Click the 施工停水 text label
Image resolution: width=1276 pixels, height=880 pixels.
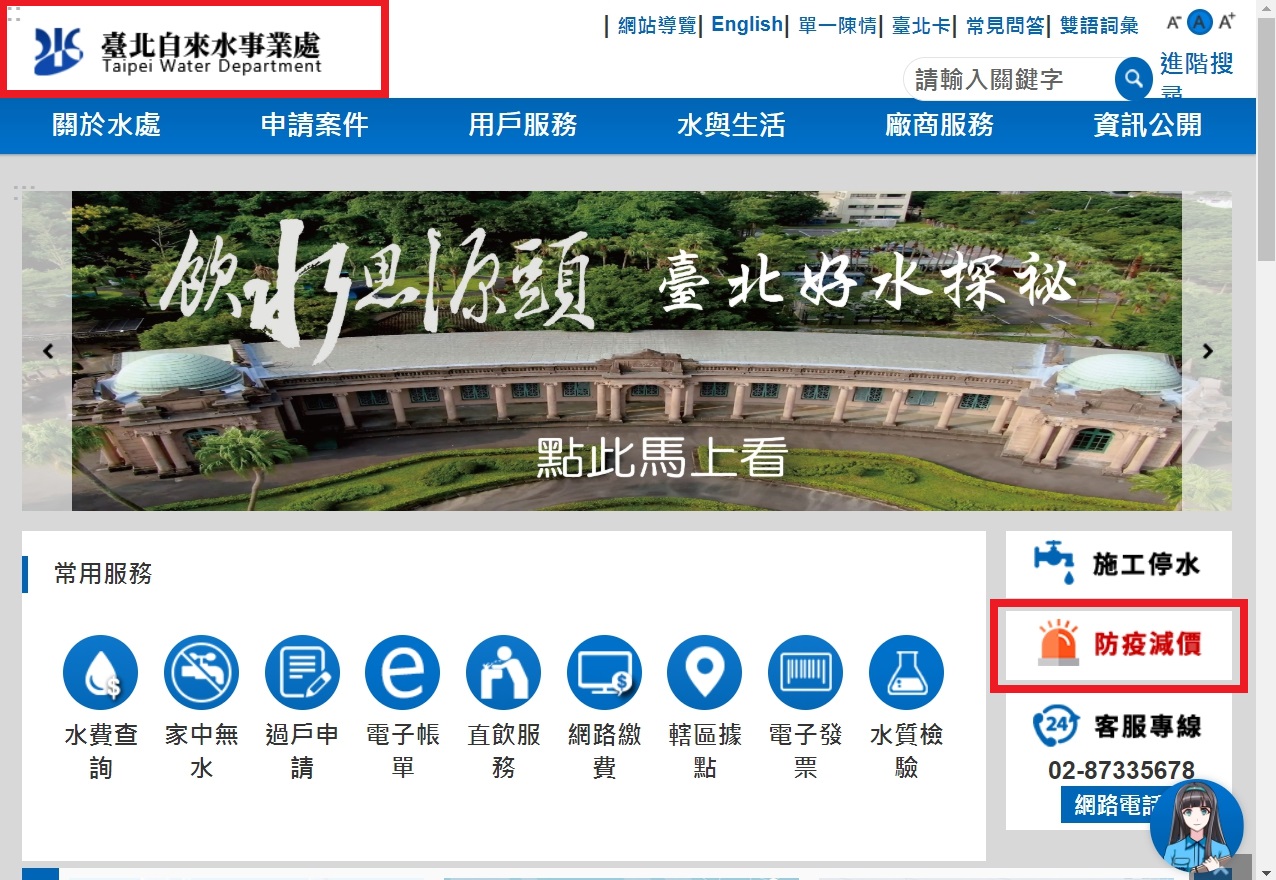[x=1146, y=565]
